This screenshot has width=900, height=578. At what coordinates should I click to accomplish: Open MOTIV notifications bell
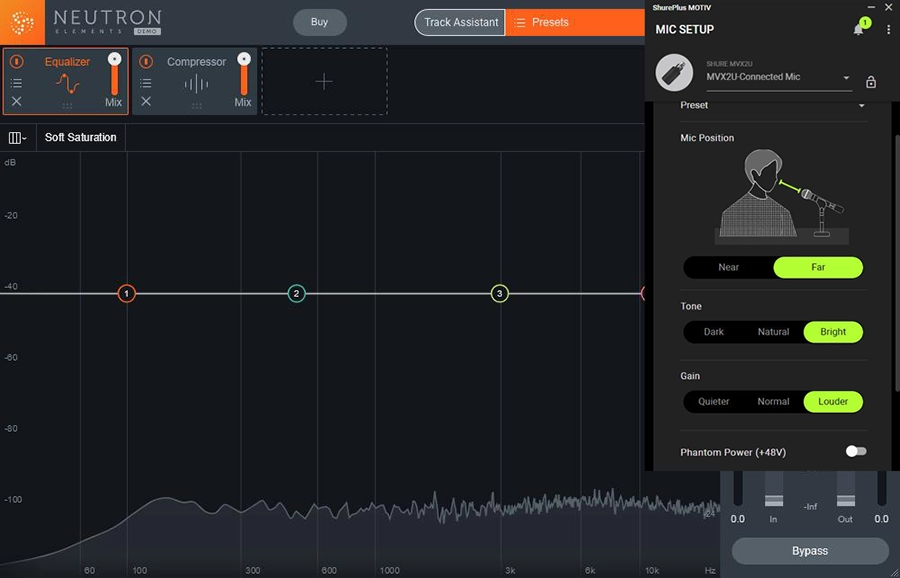coord(859,29)
